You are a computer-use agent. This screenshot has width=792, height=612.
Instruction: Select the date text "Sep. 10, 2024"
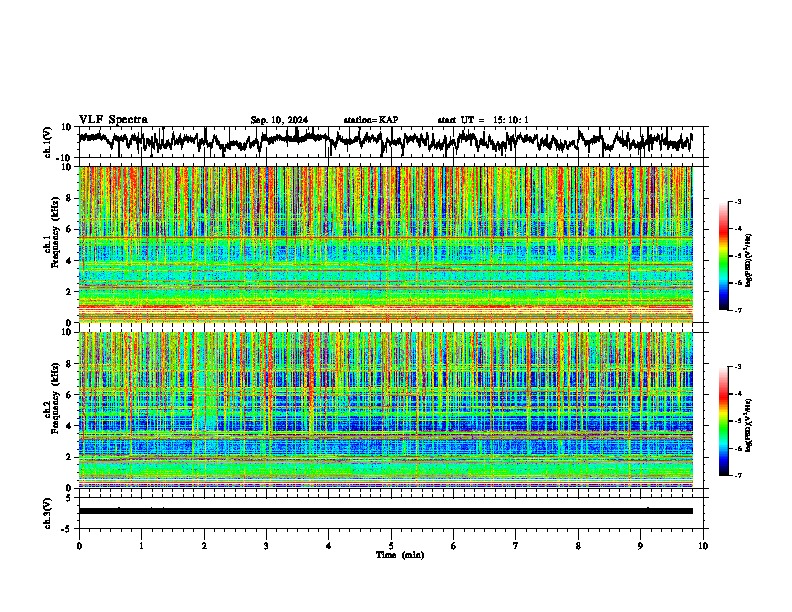click(x=279, y=120)
